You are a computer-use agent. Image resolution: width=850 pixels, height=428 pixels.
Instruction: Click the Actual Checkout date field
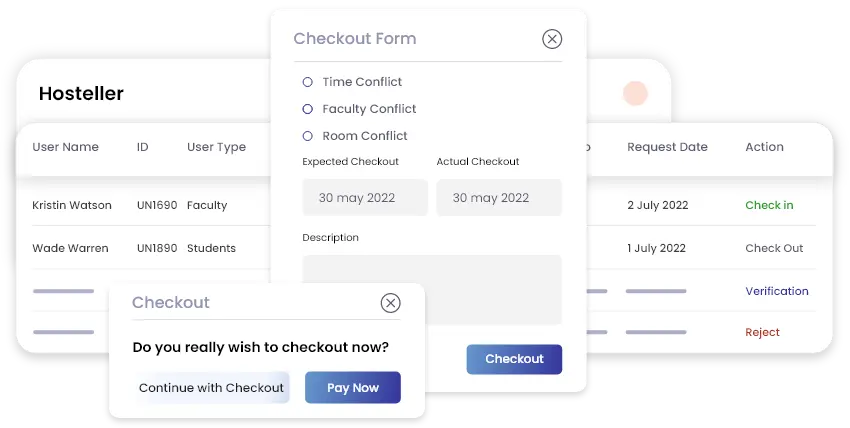pyautogui.click(x=499, y=198)
